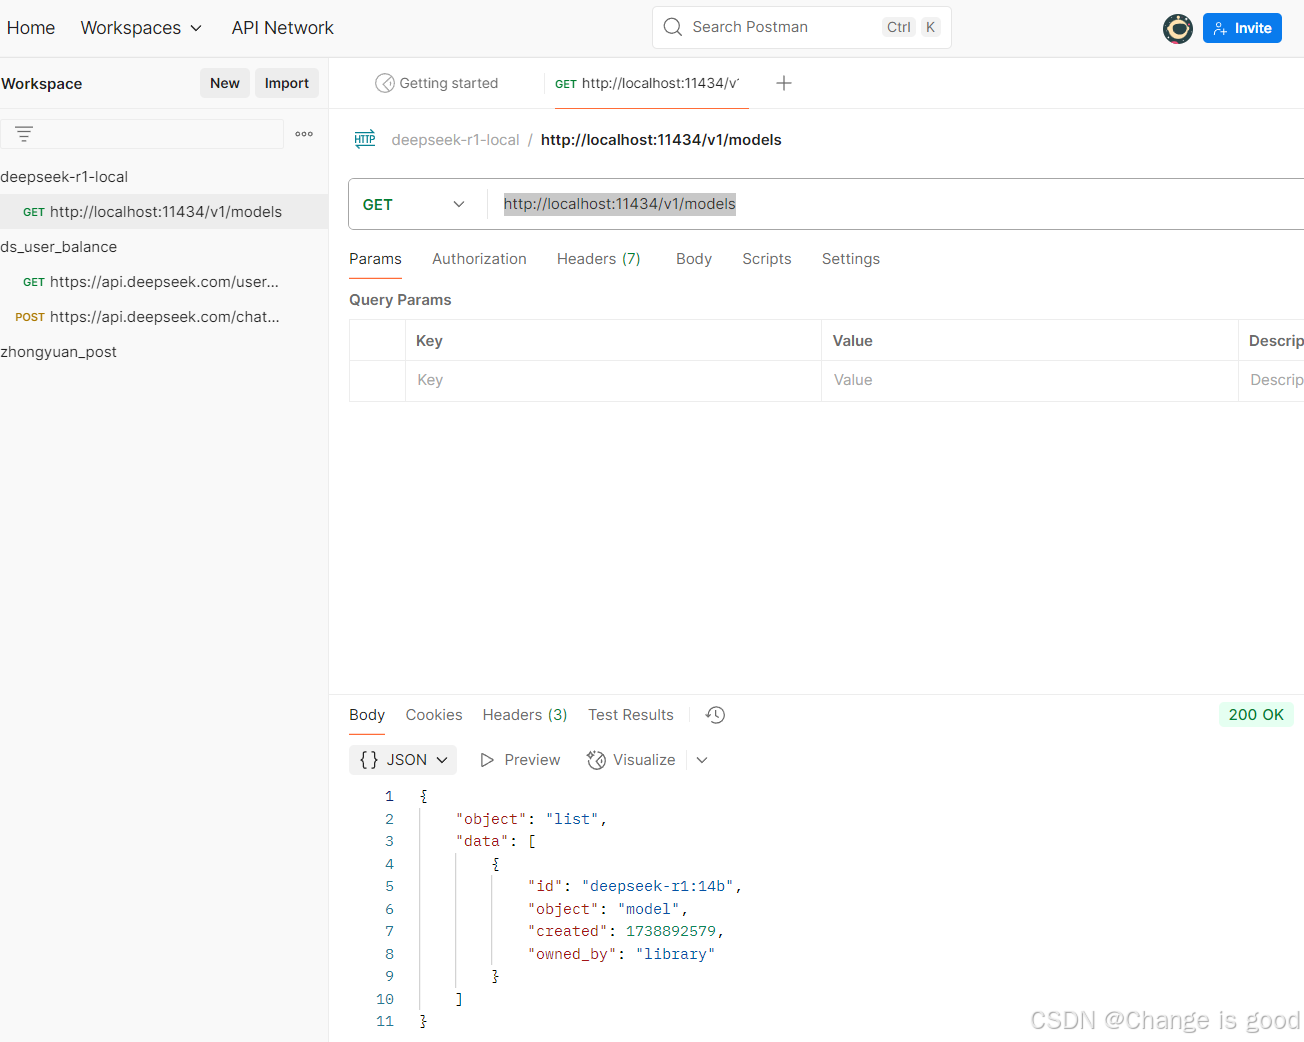Switch to the Authorization tab
This screenshot has width=1304, height=1042.
(479, 259)
